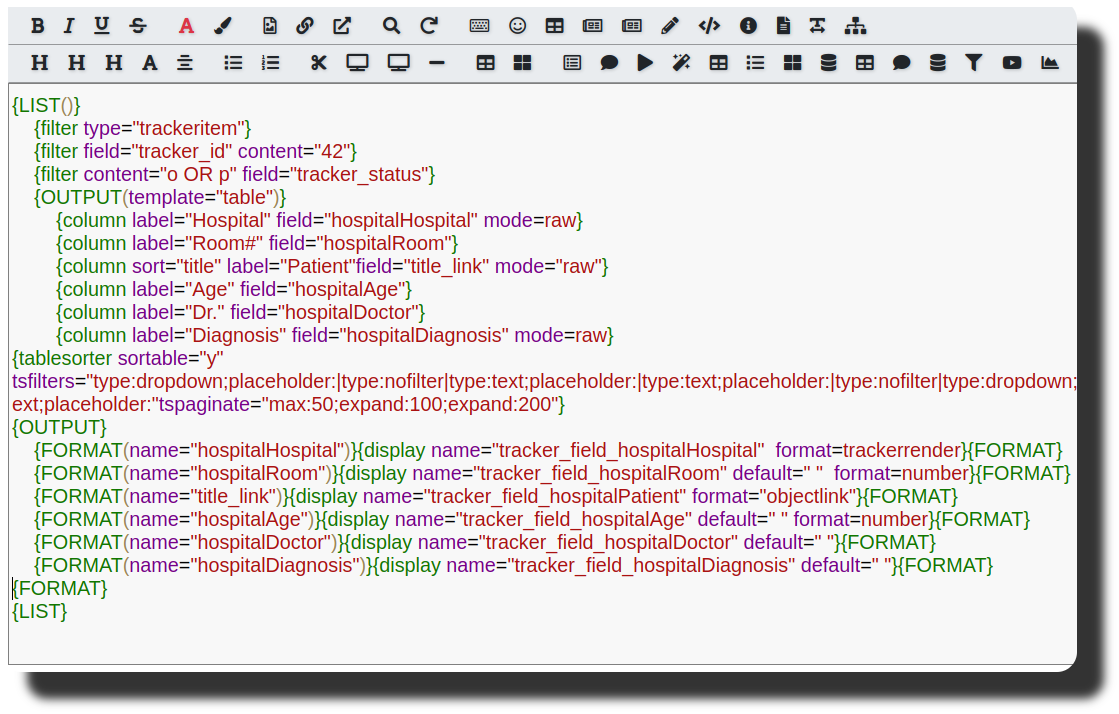
Task: Insert an image via file-image icon
Action: [270, 26]
